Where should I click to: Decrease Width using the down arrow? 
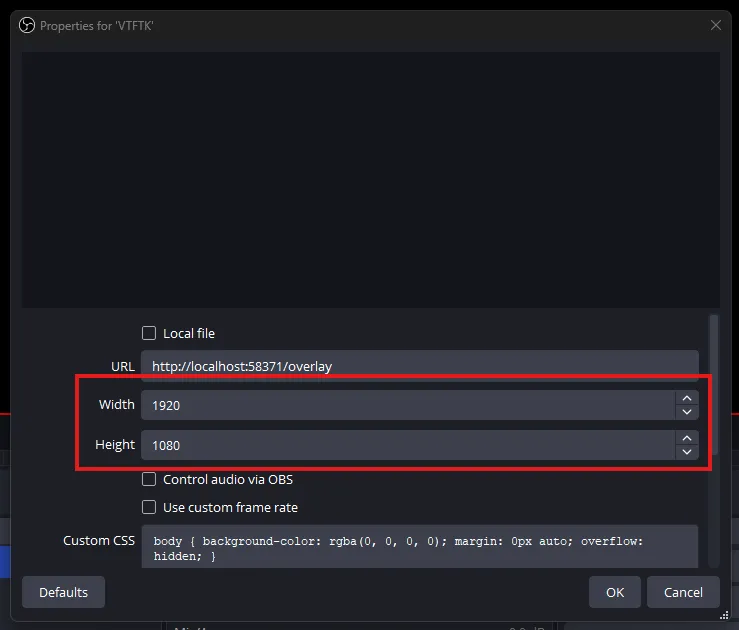tap(686, 412)
